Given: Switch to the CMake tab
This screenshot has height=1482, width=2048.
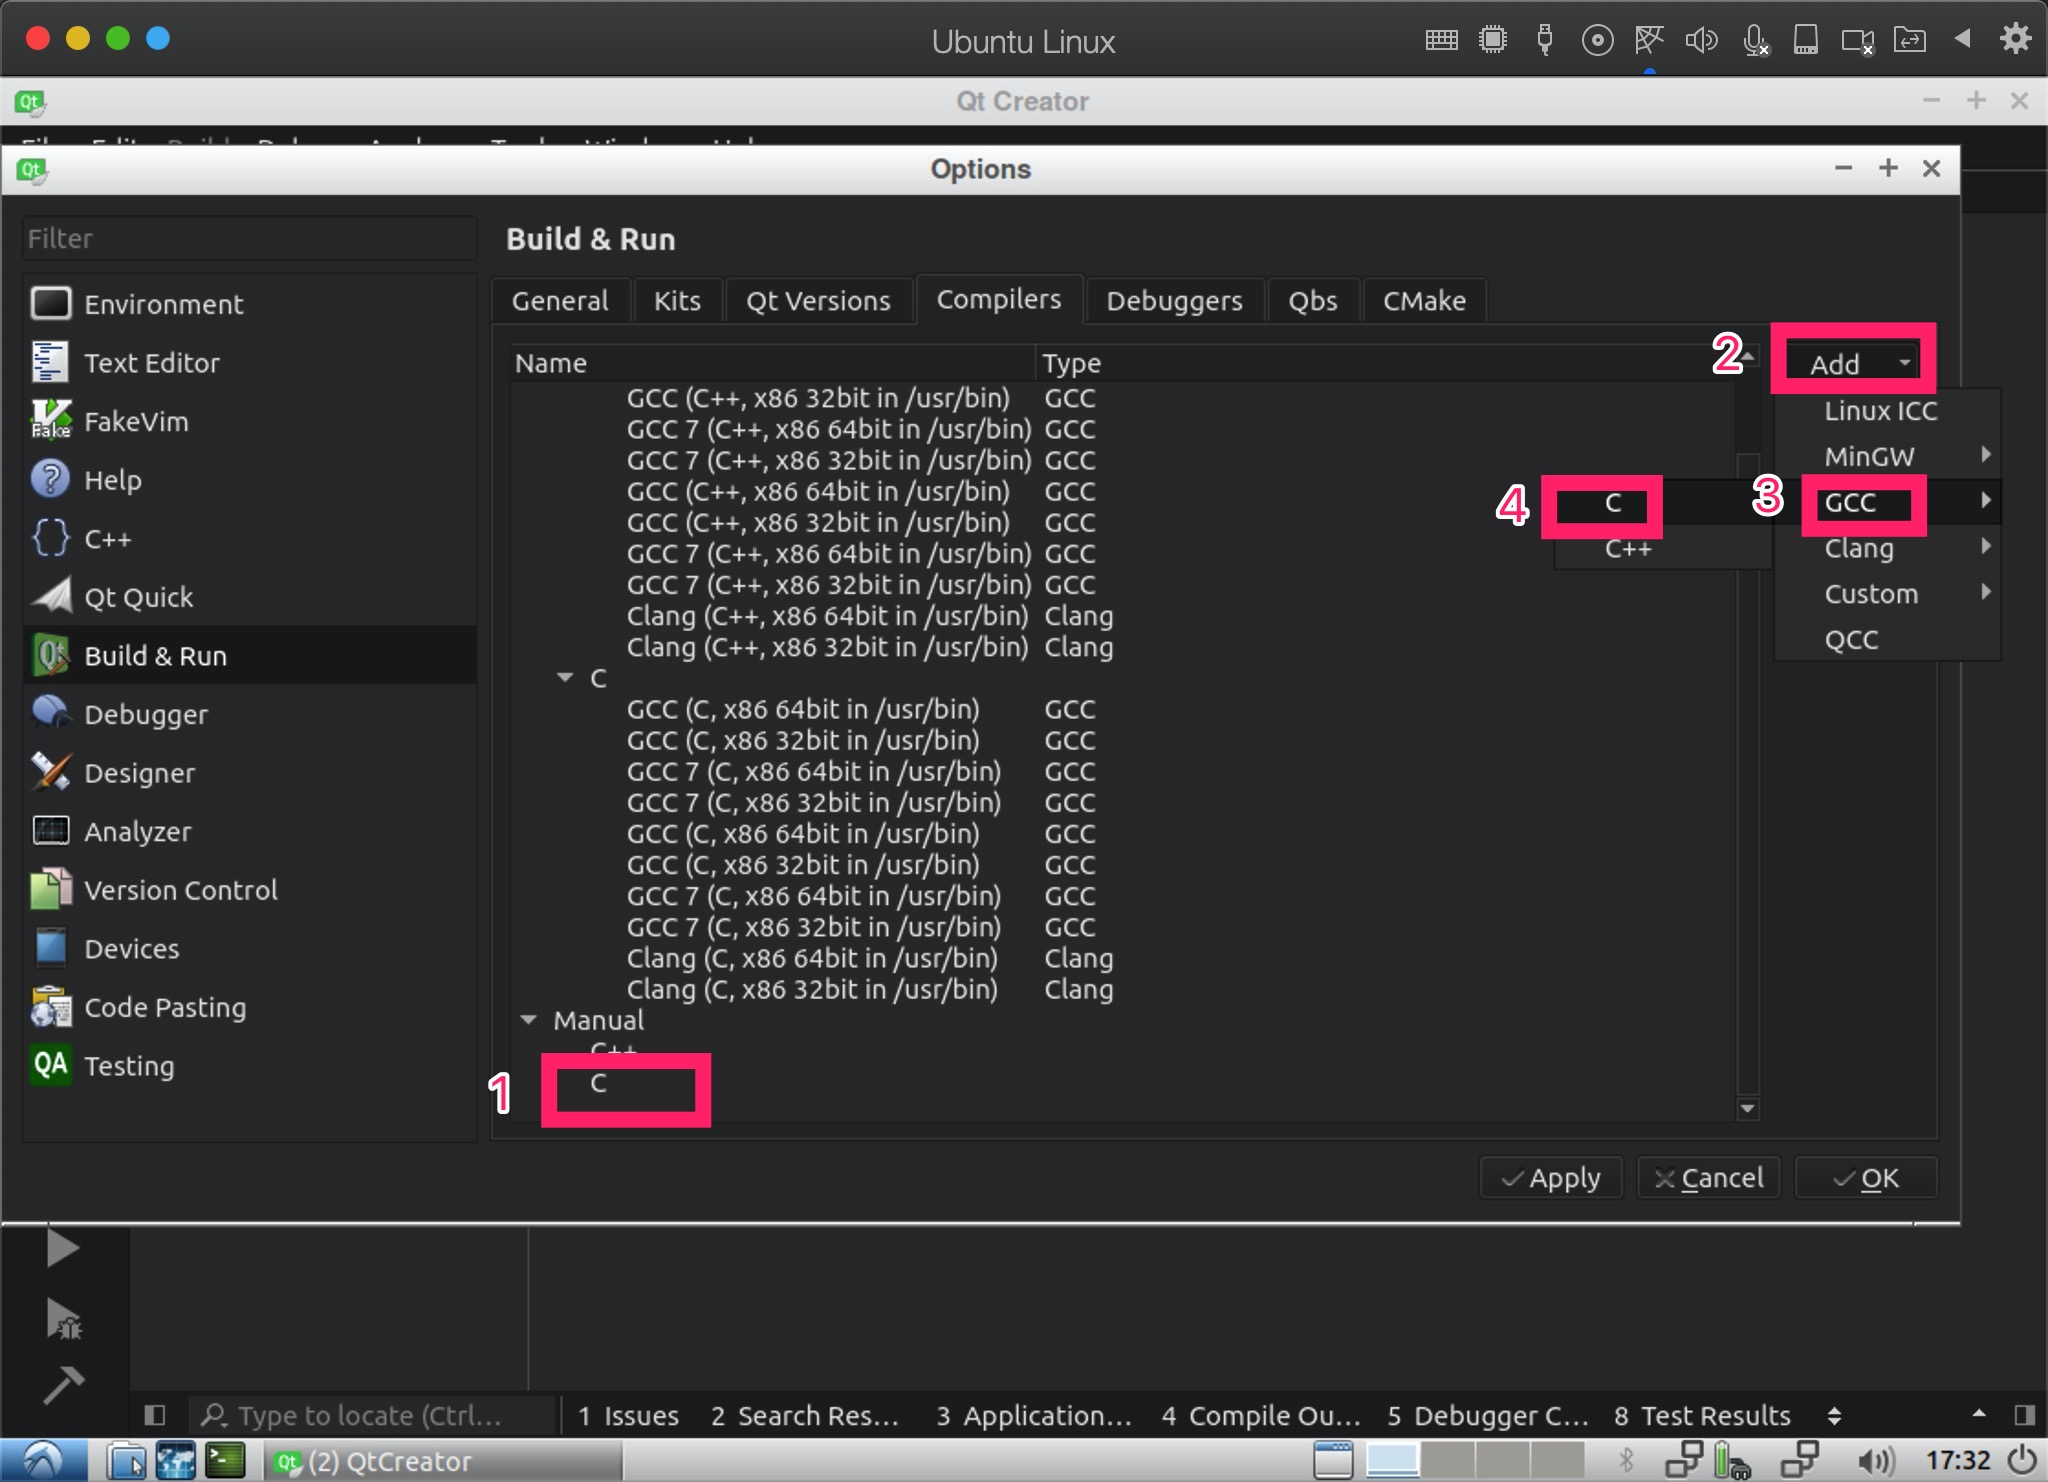Looking at the screenshot, I should [1424, 300].
